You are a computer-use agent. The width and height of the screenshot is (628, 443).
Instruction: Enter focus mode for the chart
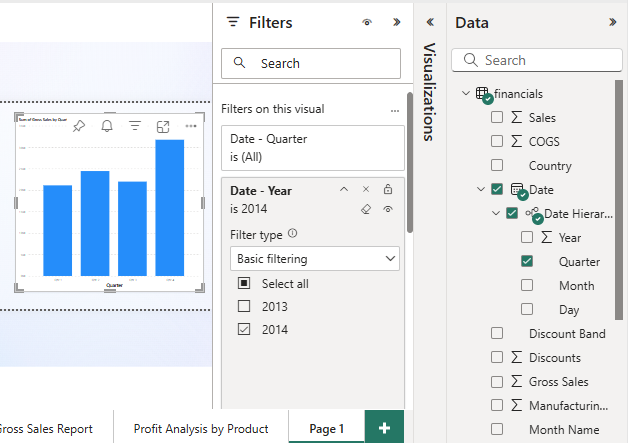click(x=163, y=127)
